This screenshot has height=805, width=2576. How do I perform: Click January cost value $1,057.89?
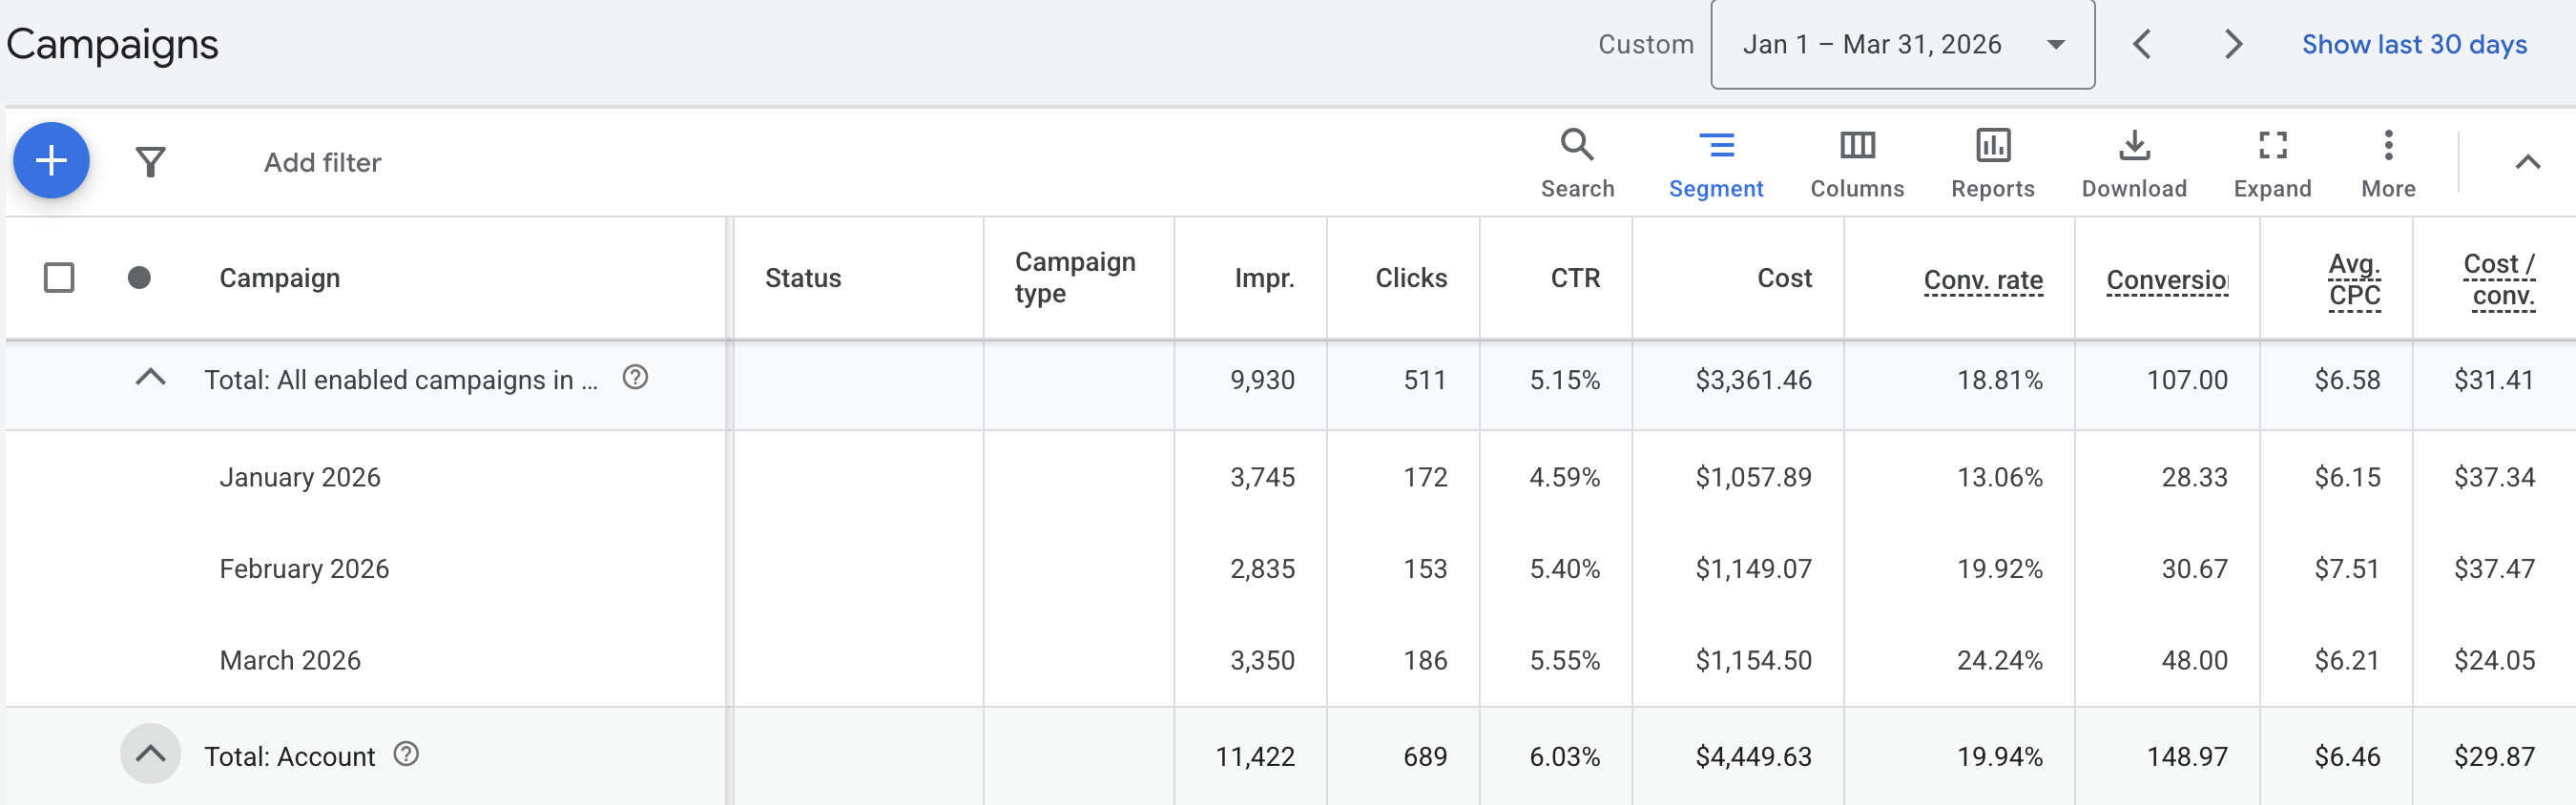coord(1753,477)
